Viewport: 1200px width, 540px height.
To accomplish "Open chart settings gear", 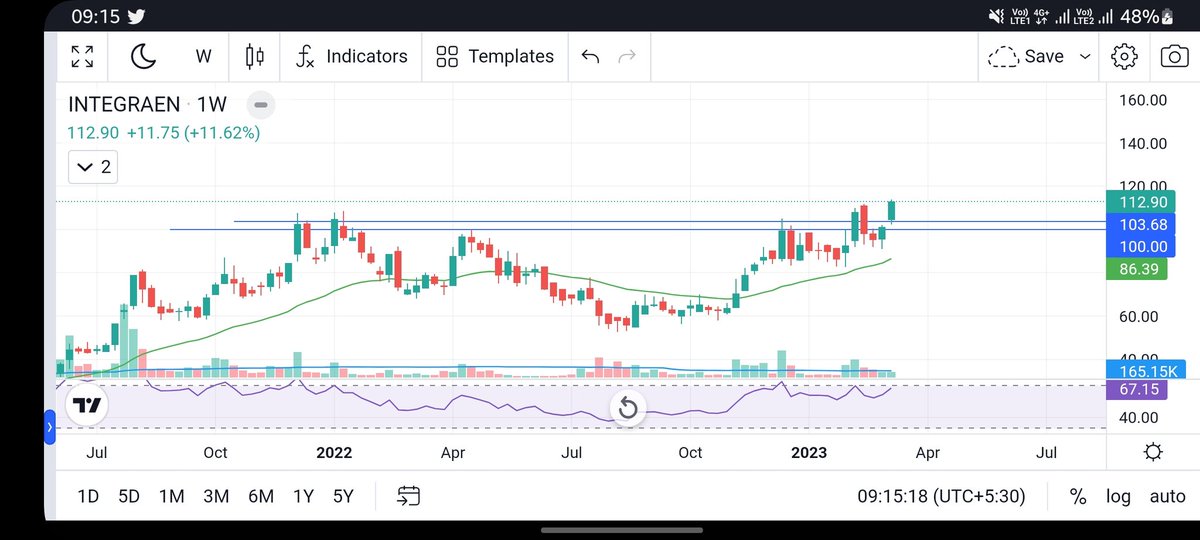I will point(1124,56).
